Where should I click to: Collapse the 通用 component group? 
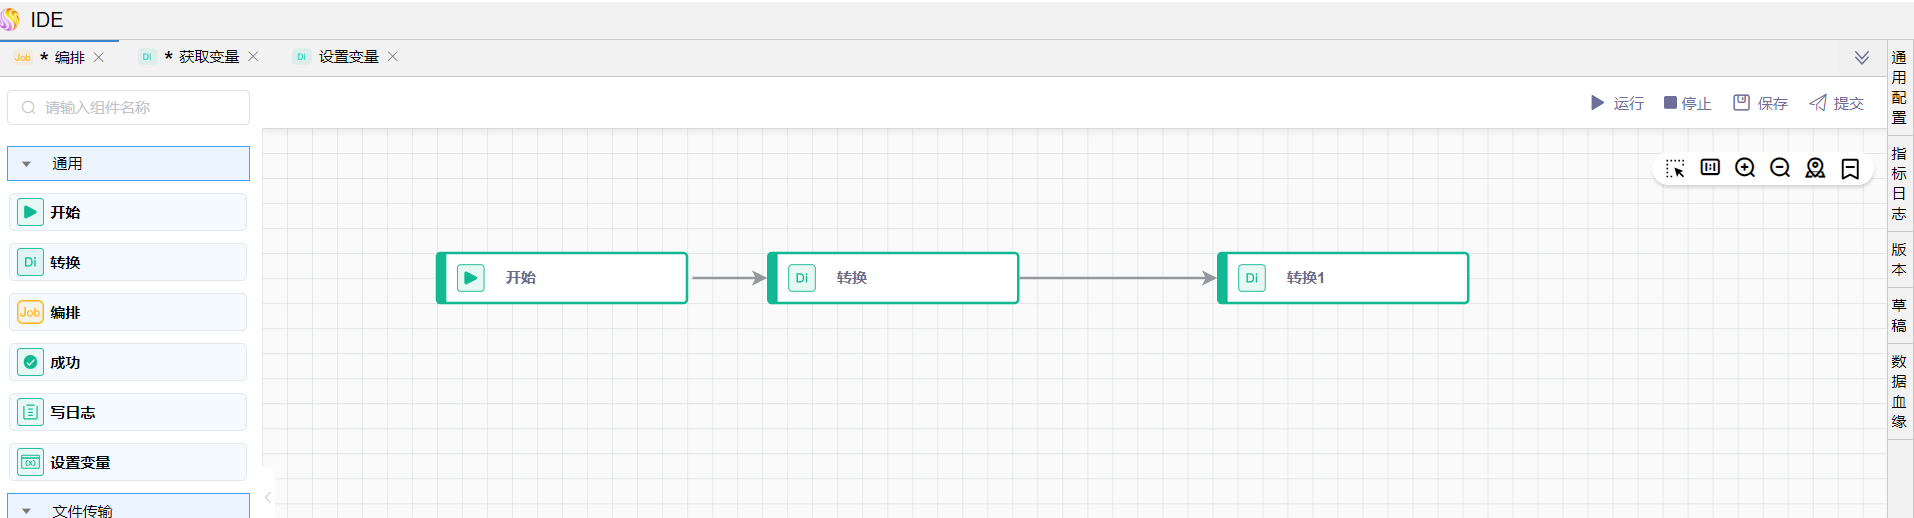click(27, 164)
